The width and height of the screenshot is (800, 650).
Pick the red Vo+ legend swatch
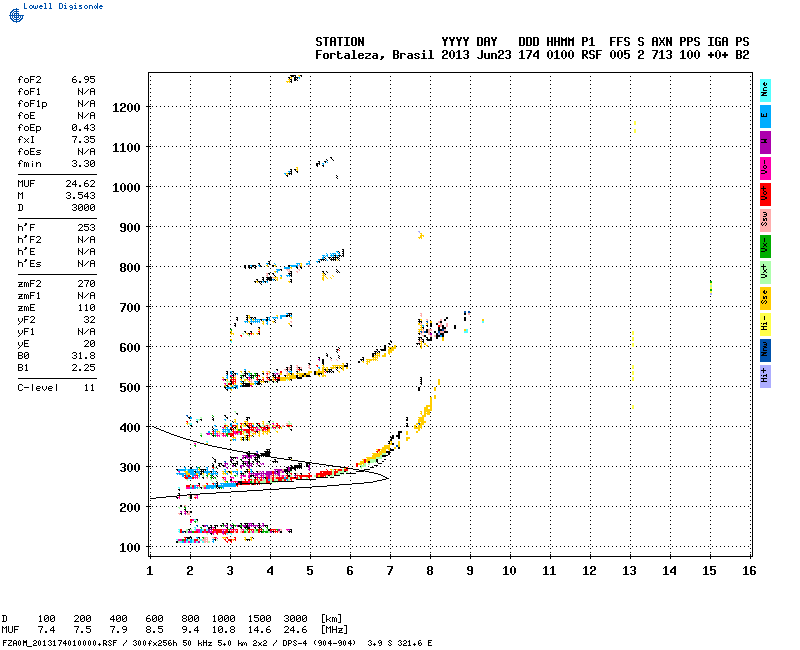coord(765,194)
